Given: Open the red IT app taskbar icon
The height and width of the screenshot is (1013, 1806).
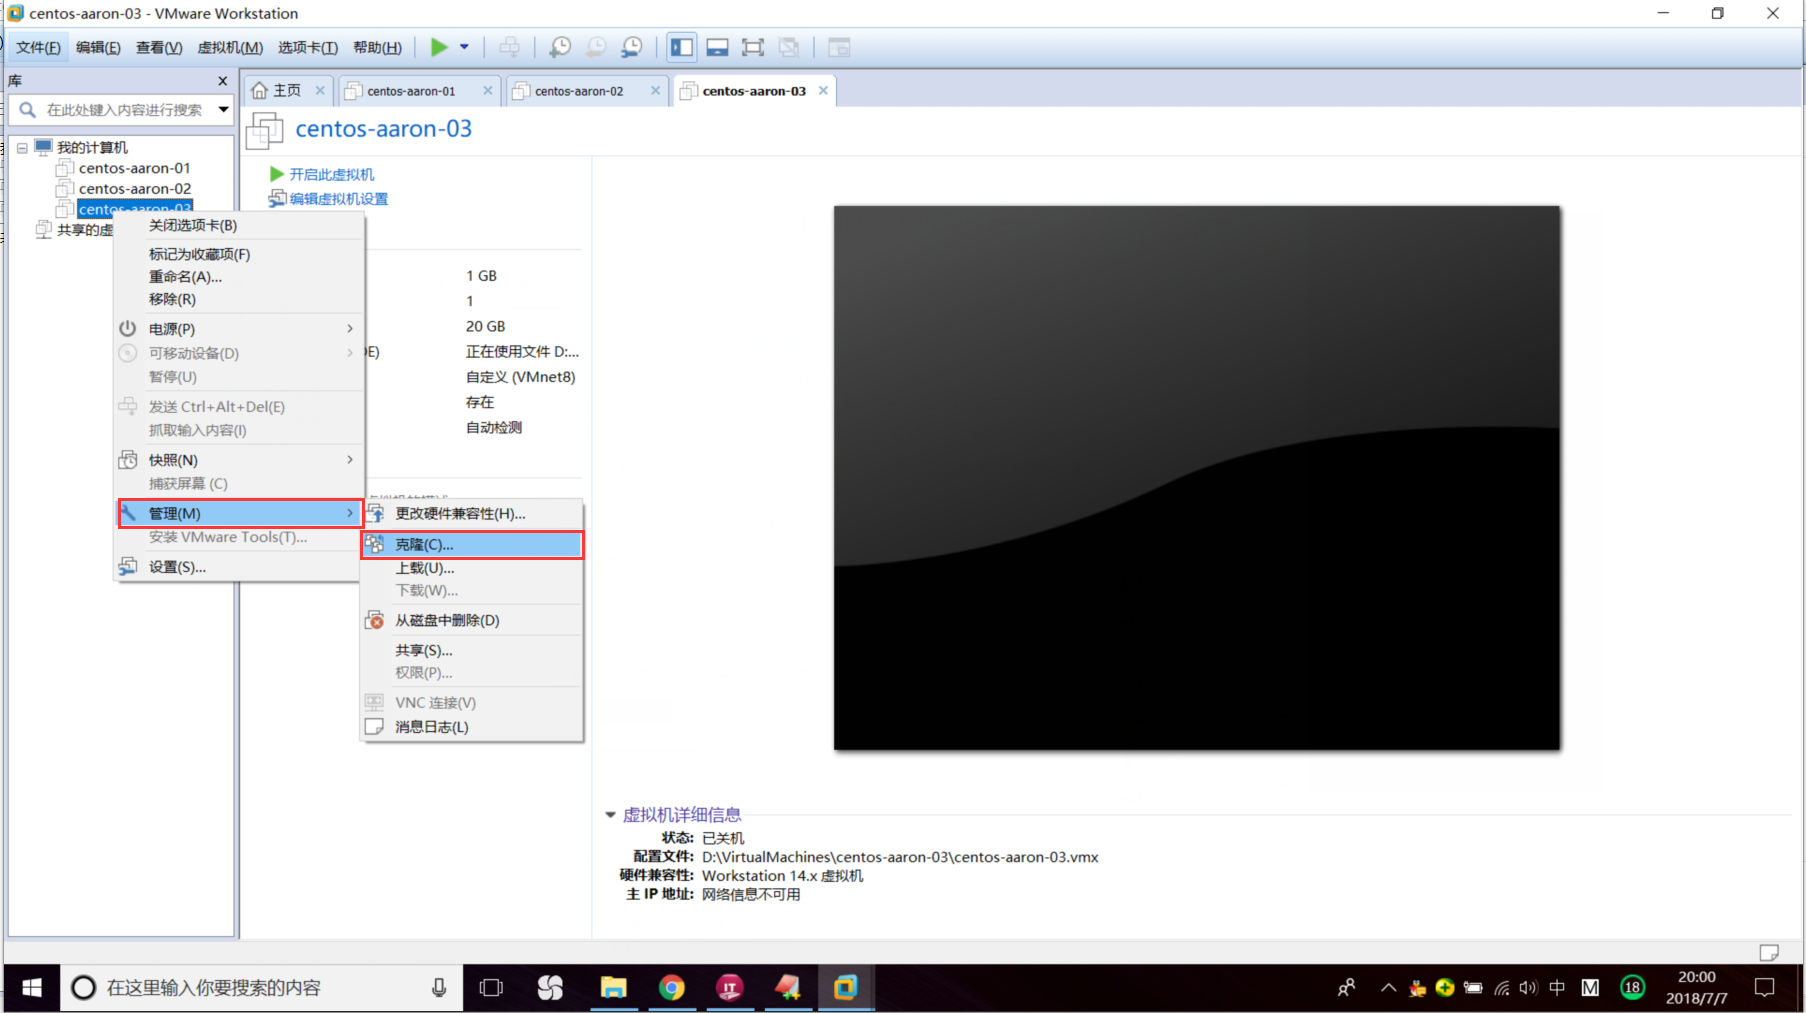Looking at the screenshot, I should point(730,988).
